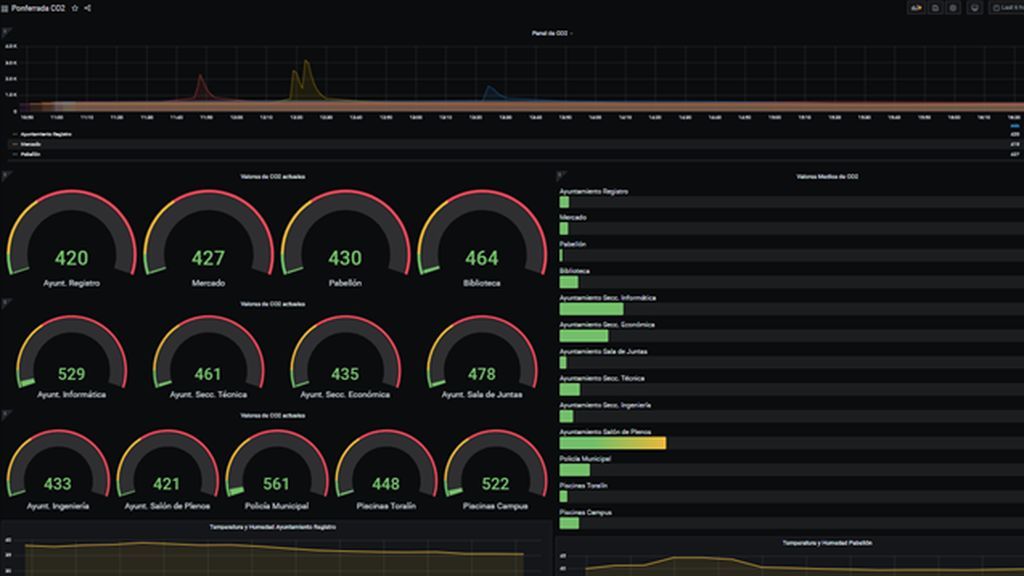
Task: Open second Valores de CO2 actuales panel menu
Action: point(272,304)
